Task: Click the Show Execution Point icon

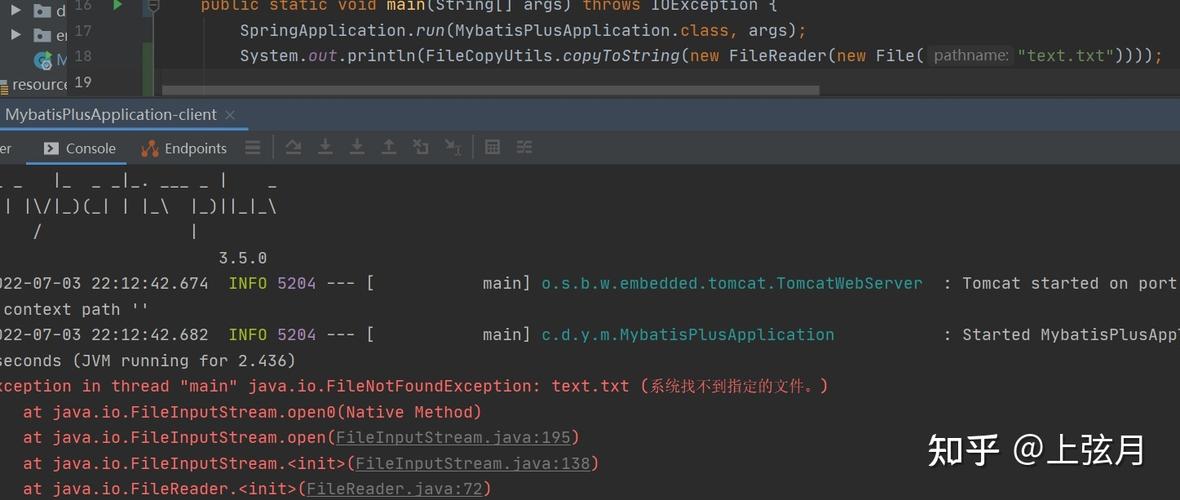Action: pos(293,148)
